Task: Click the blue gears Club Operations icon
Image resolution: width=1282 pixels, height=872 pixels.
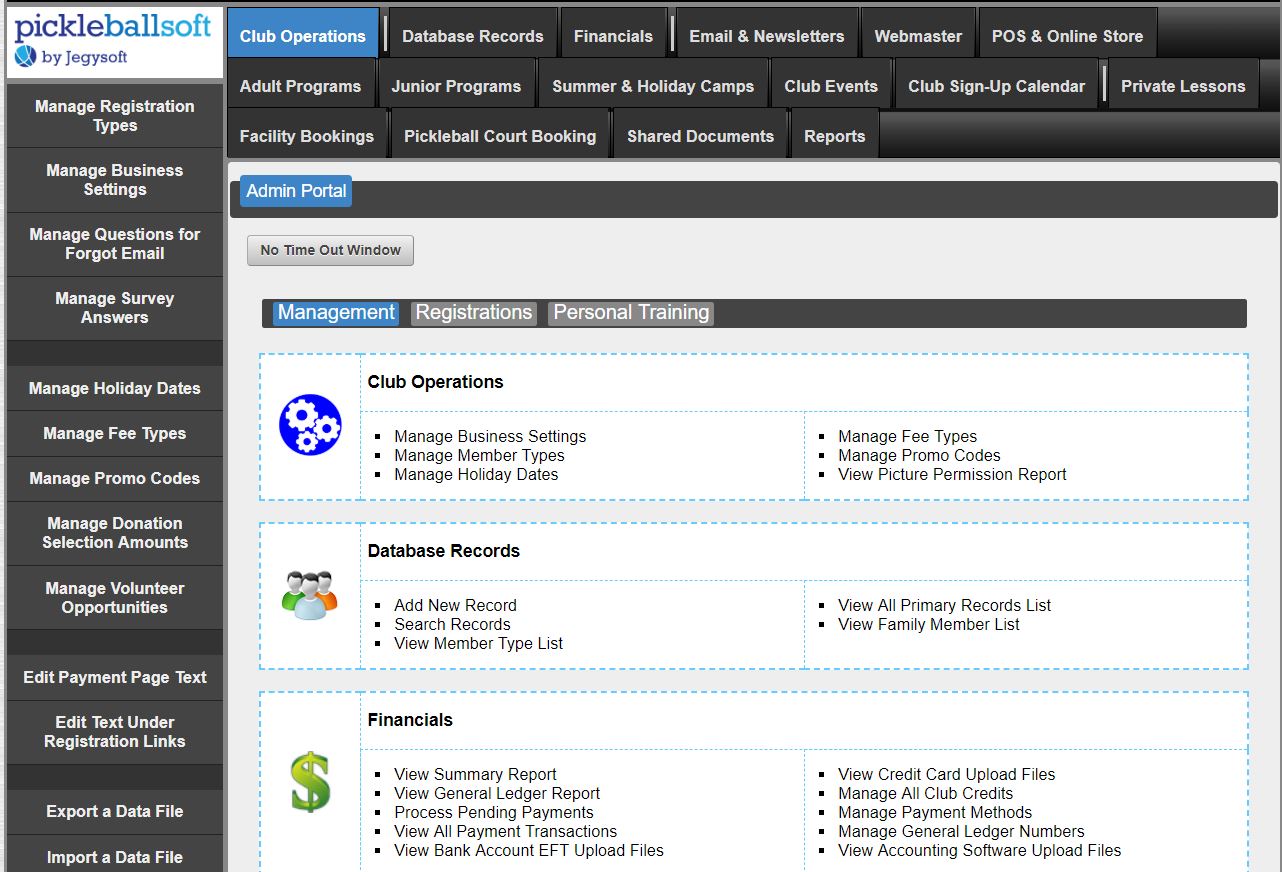Action: [310, 425]
